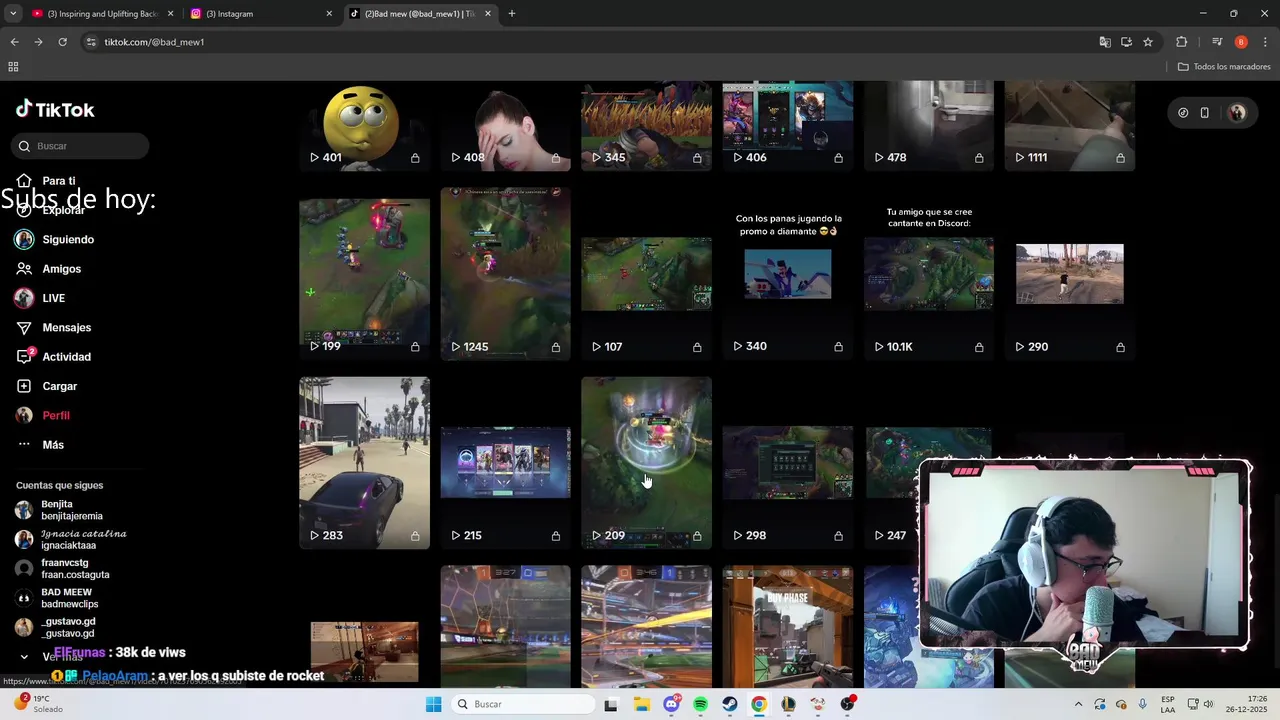Screen dimensions: 1280x720
Task: Open Actividad notifications
Action: click(66, 357)
